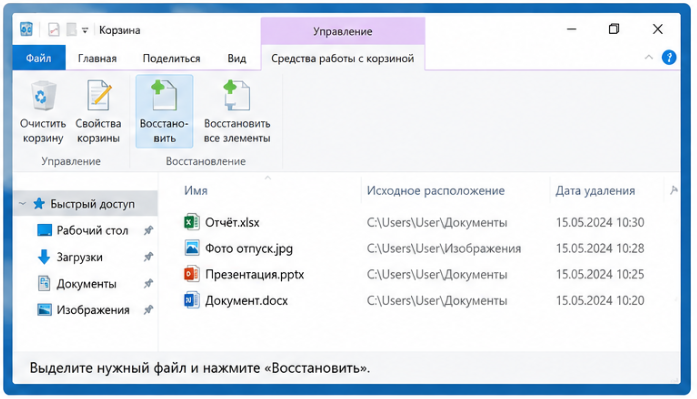Click the Recycle Bin icon in title bar

click(x=26, y=30)
